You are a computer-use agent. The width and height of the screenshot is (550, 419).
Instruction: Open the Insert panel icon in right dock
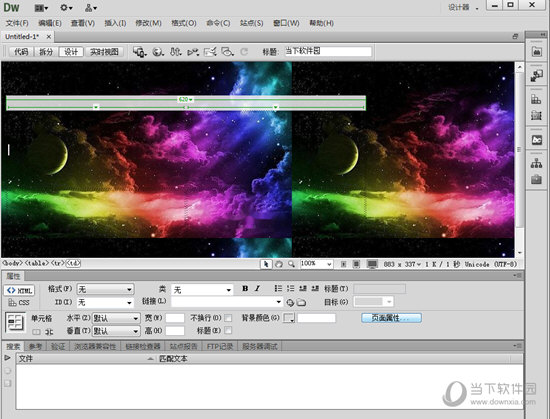coord(536,52)
